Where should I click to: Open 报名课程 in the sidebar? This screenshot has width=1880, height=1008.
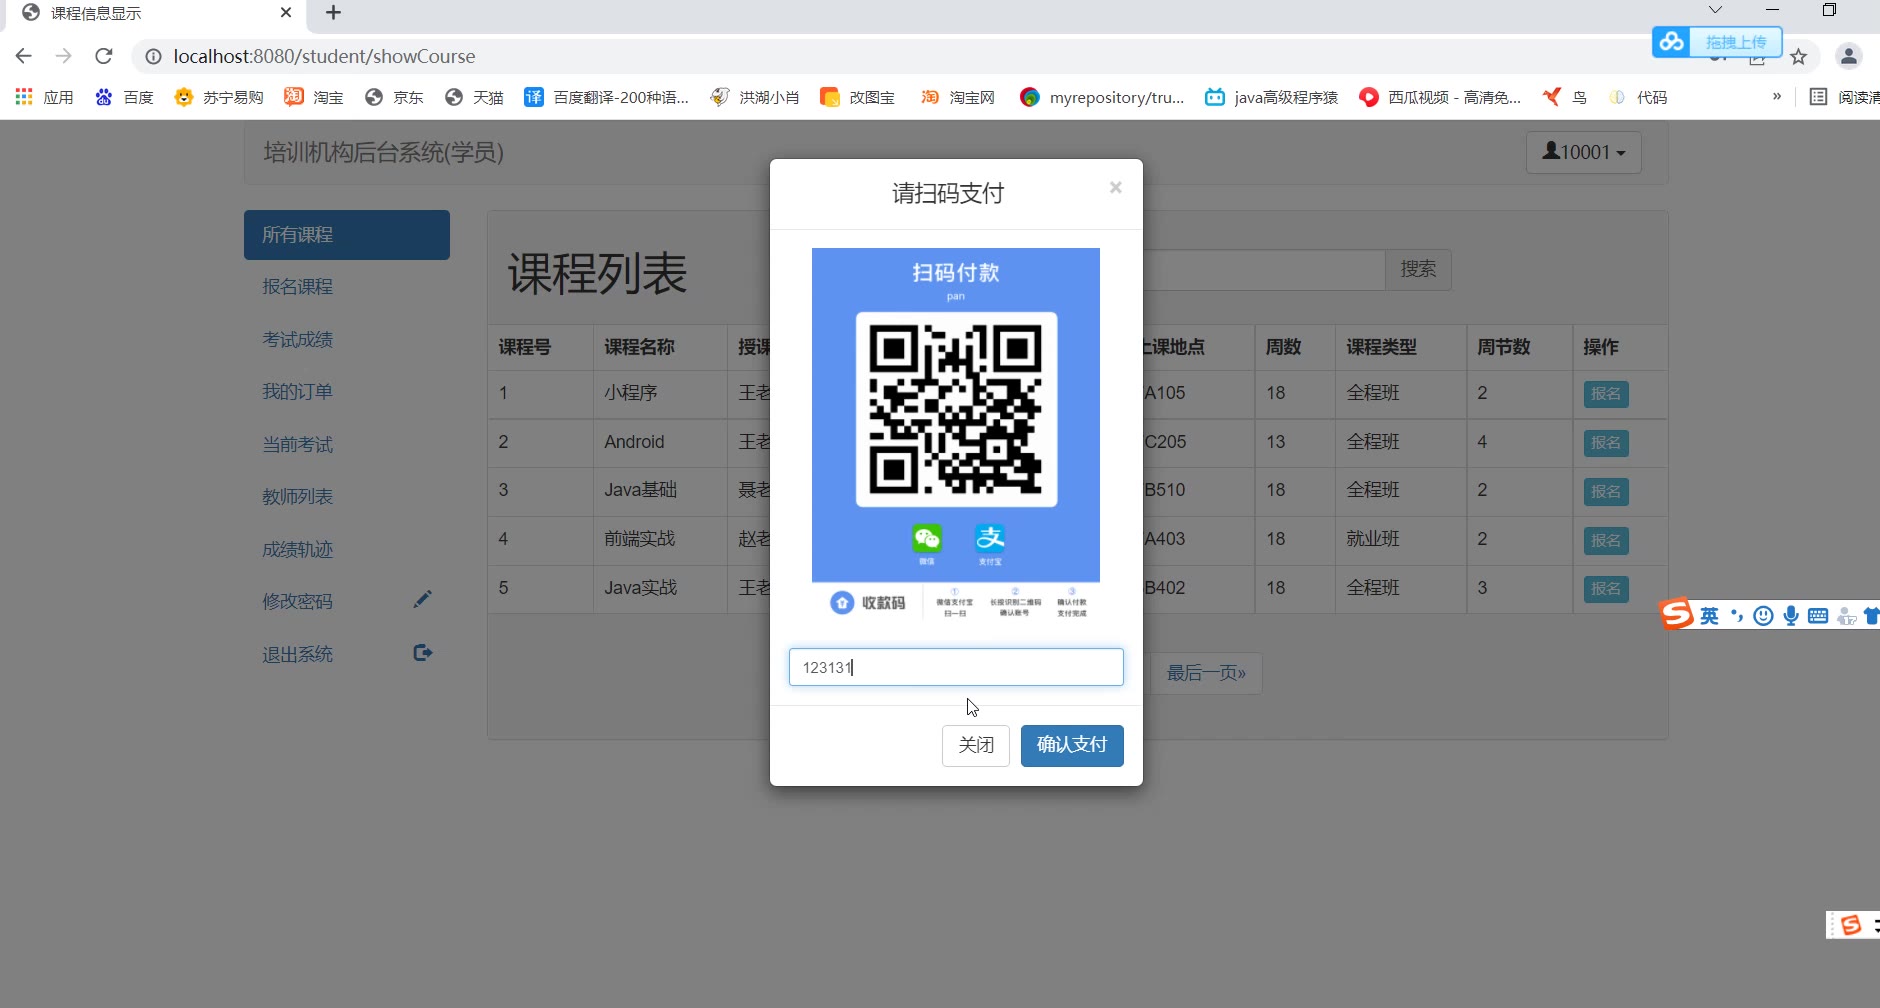tap(298, 287)
